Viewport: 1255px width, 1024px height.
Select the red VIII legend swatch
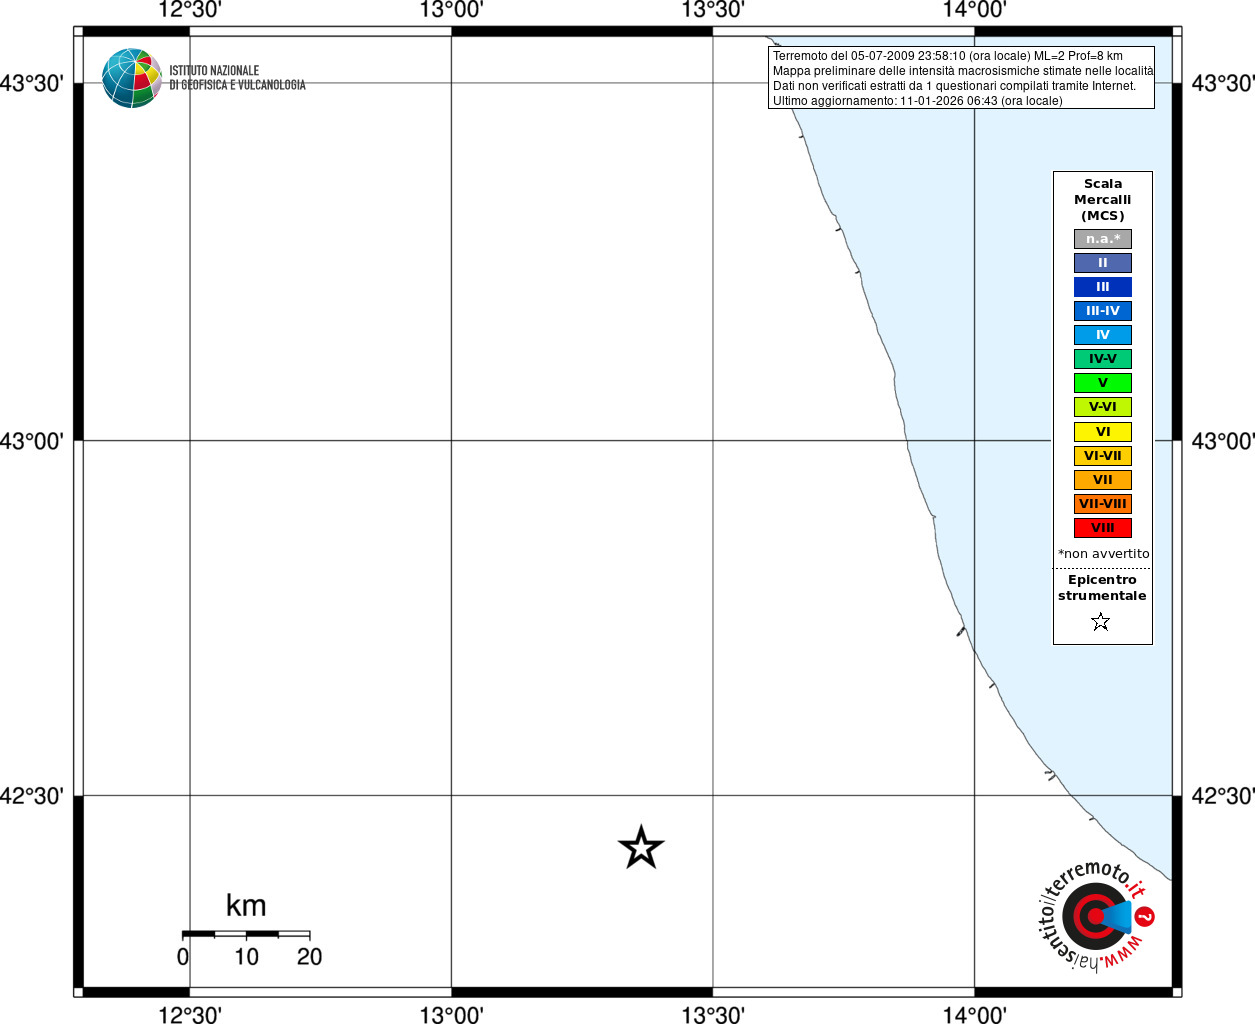(1103, 528)
